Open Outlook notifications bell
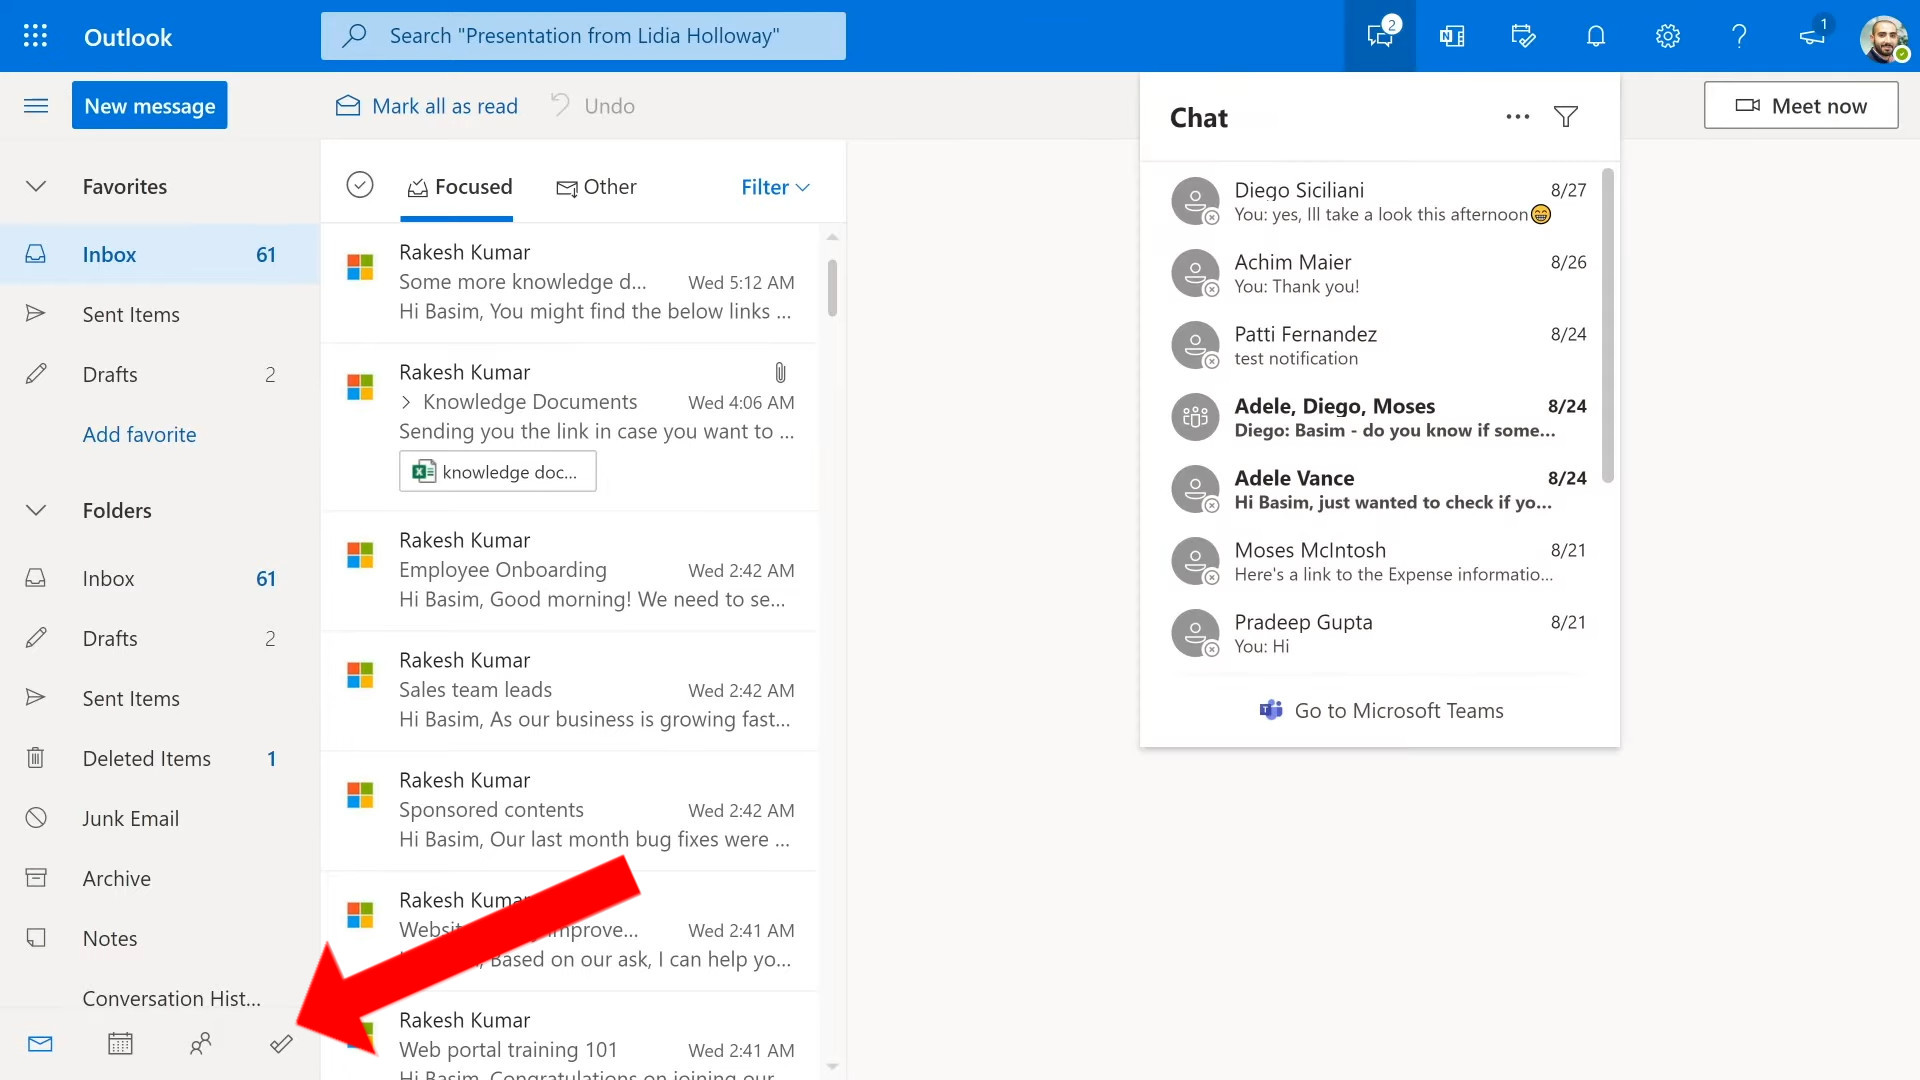The height and width of the screenshot is (1080, 1920). click(1595, 35)
